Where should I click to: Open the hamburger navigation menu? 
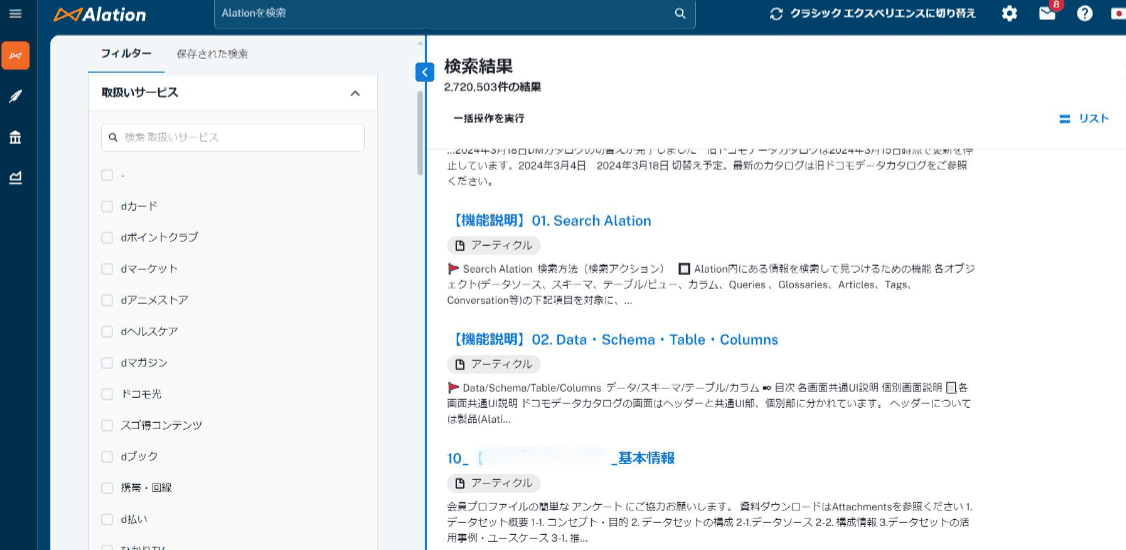click(x=15, y=14)
